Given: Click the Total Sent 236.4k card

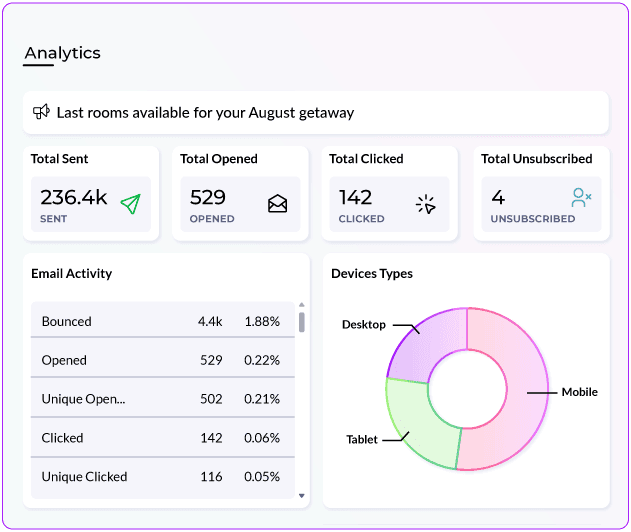Looking at the screenshot, I should click(91, 194).
